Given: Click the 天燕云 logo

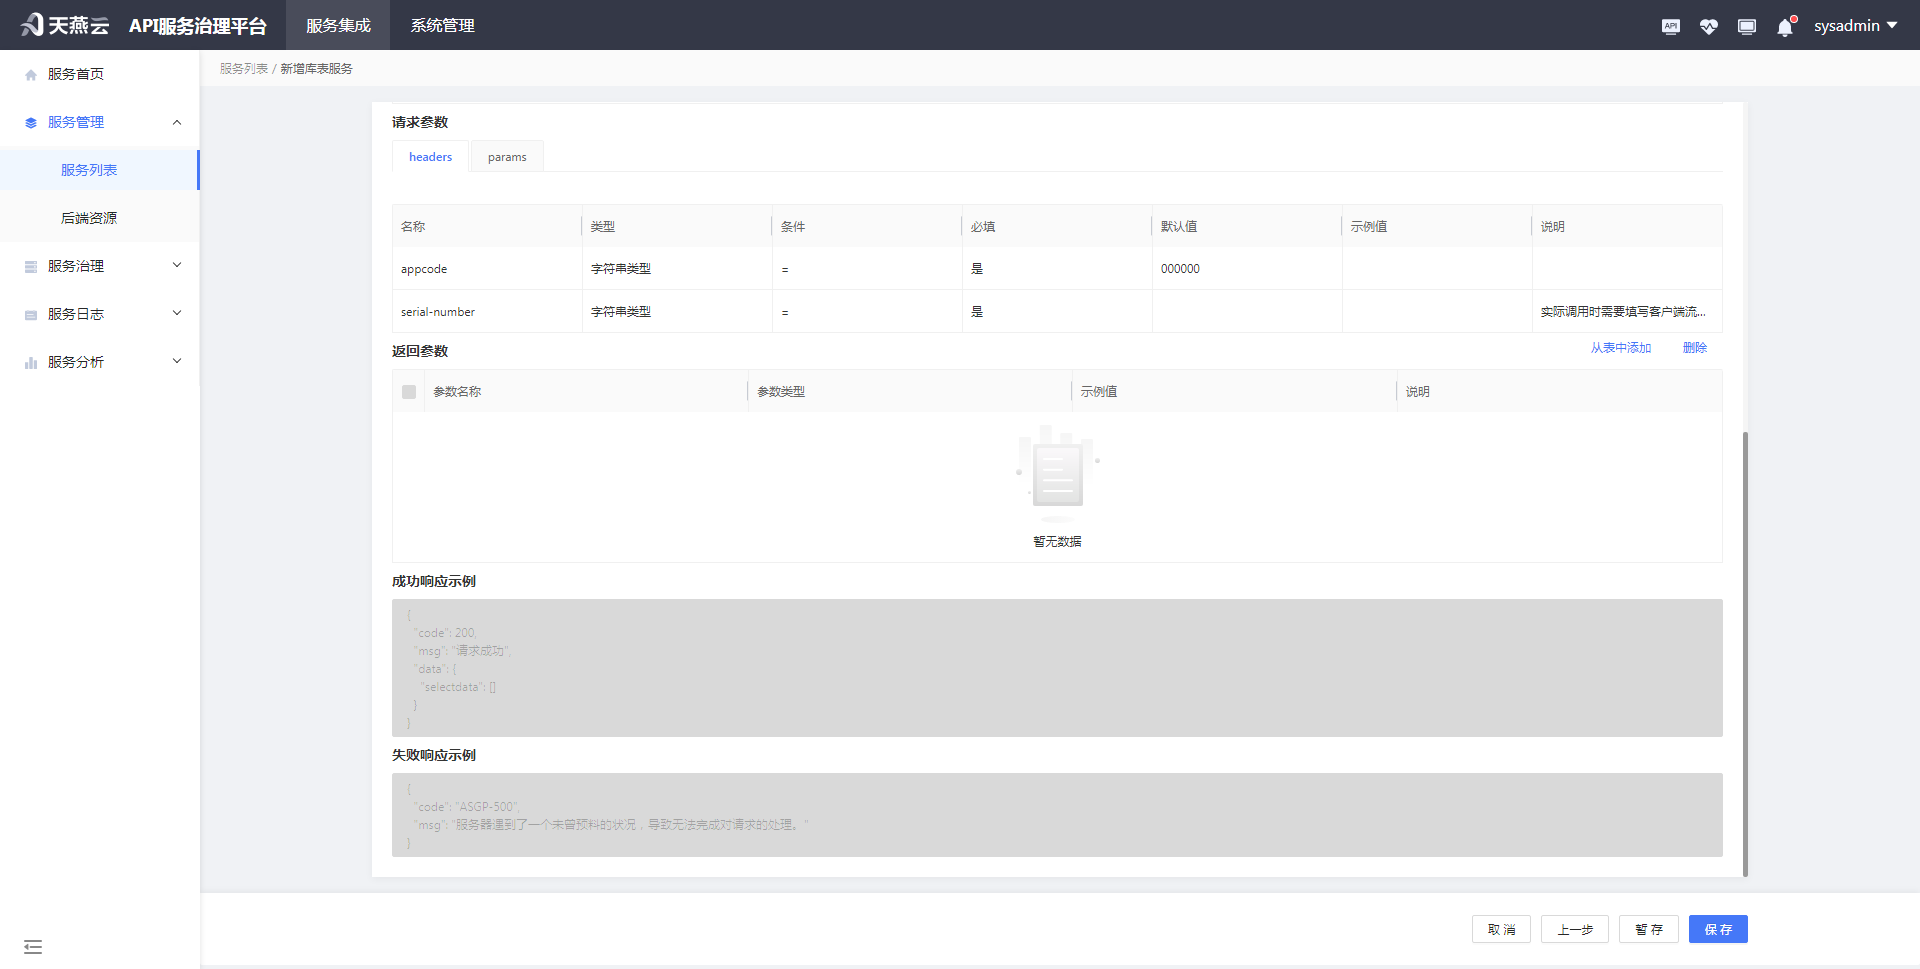Looking at the screenshot, I should click(x=63, y=24).
